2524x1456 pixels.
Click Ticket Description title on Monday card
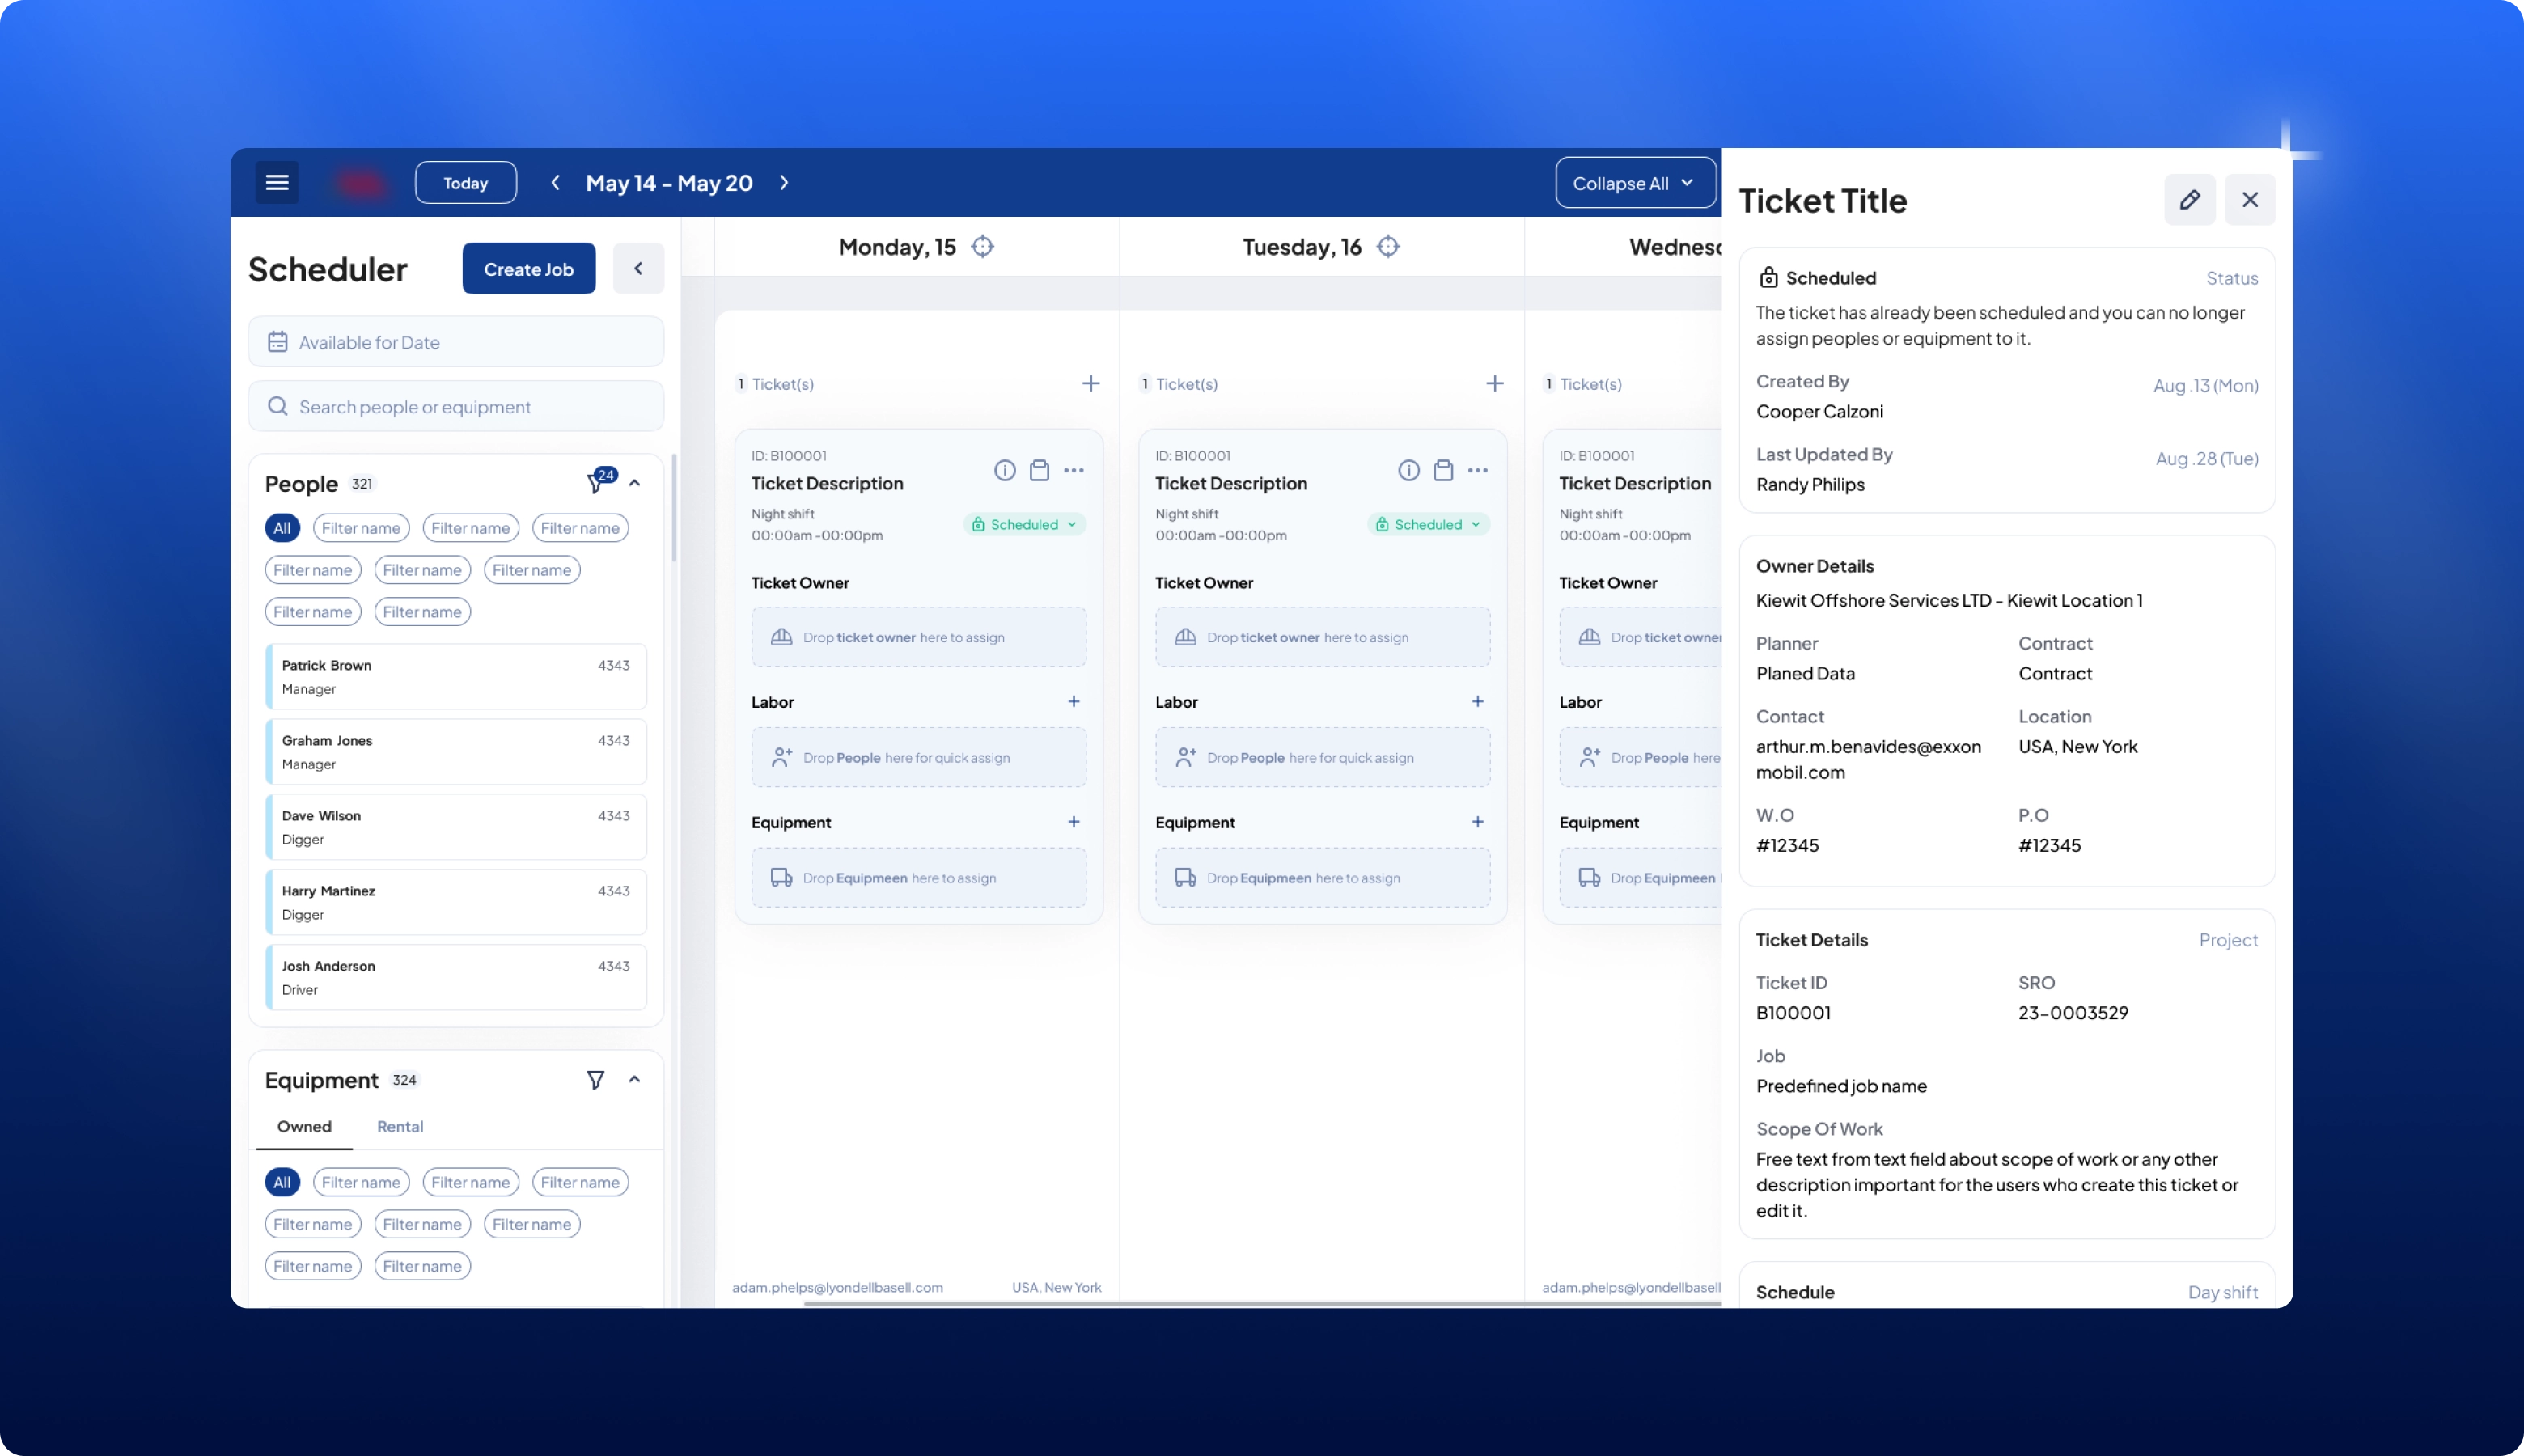(x=827, y=483)
